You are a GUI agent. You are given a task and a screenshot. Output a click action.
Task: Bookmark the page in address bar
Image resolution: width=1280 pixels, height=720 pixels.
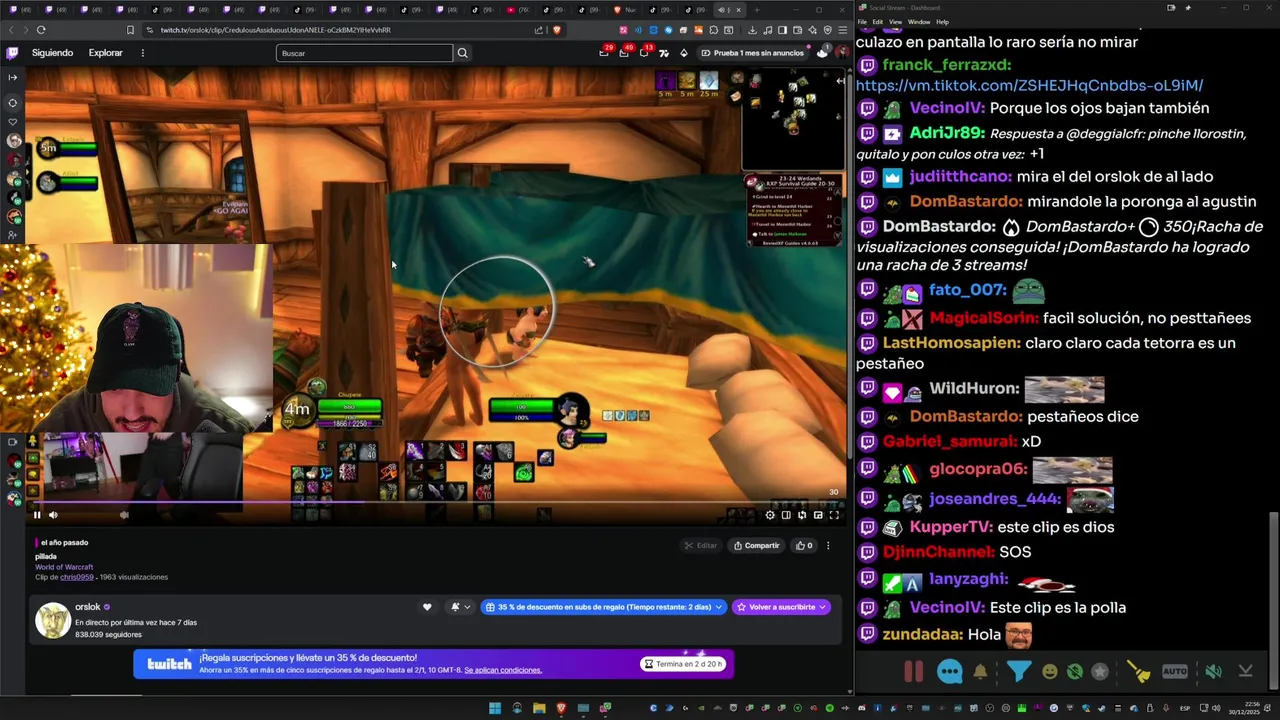click(x=130, y=30)
